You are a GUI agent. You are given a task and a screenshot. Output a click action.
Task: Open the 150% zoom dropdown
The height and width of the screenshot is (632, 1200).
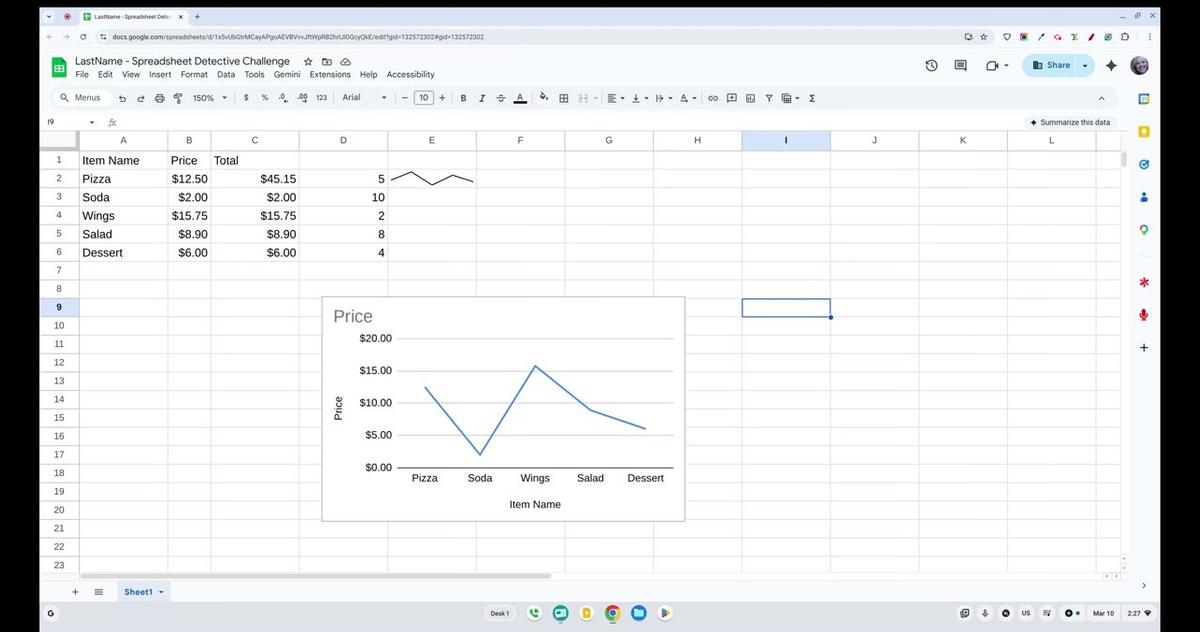pyautogui.click(x=210, y=98)
